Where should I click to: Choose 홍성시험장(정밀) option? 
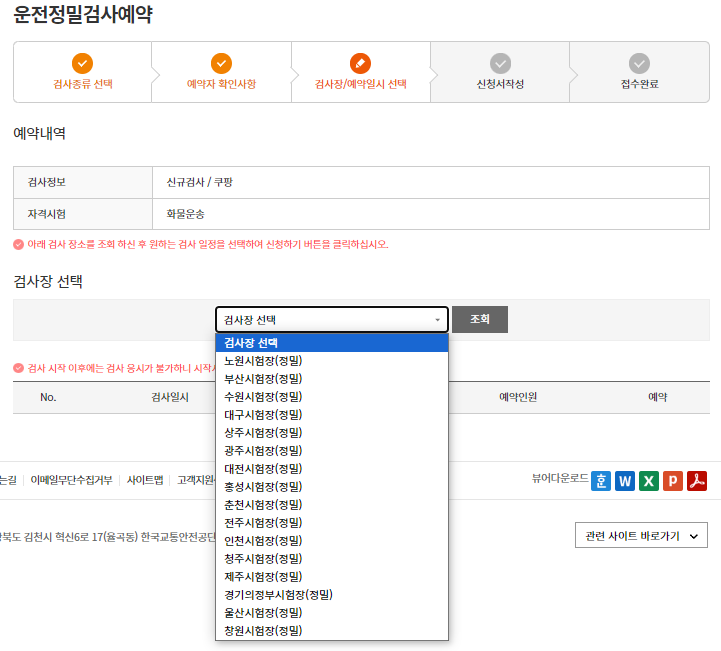[x=332, y=487]
